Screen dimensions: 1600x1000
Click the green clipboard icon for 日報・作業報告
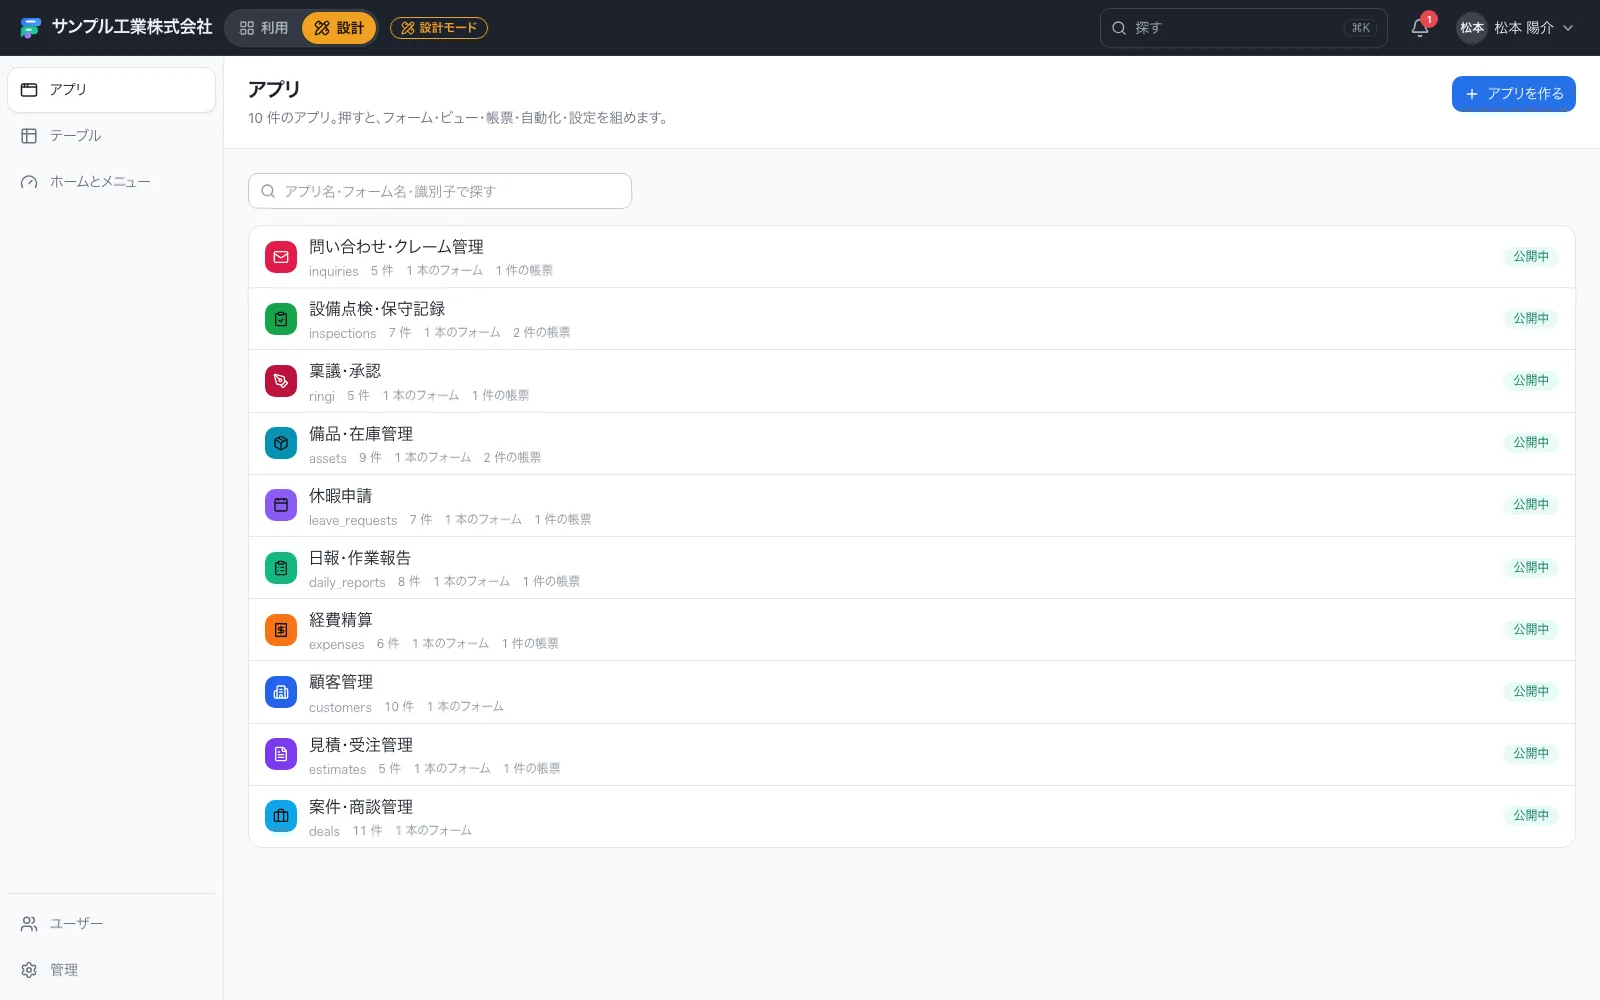(x=281, y=568)
